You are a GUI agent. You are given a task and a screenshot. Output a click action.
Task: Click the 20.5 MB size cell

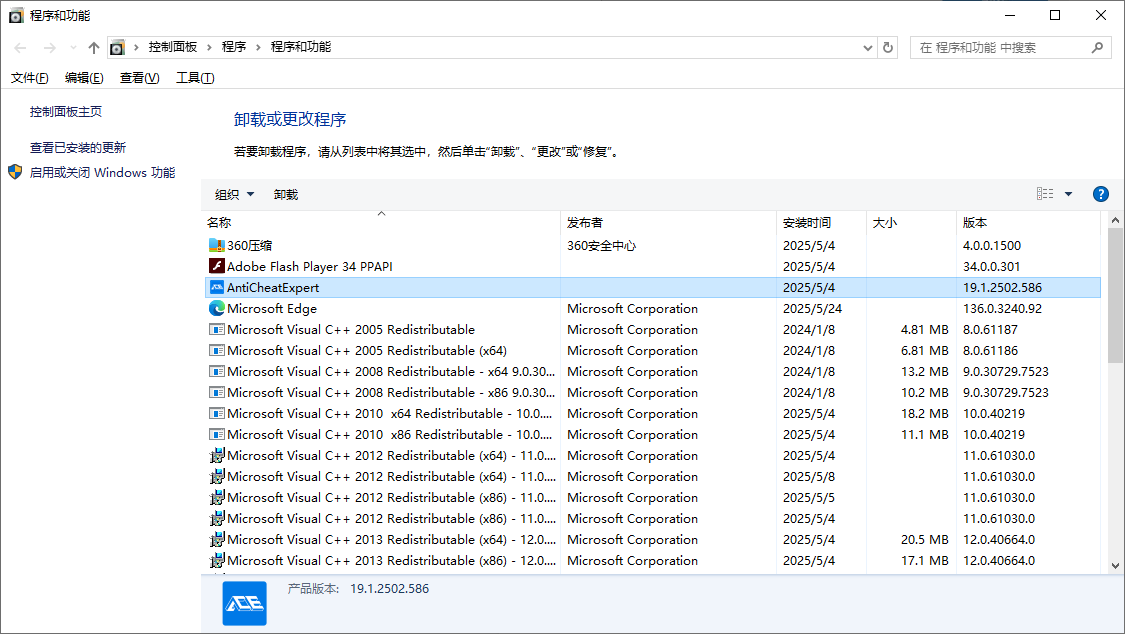pyautogui.click(x=925, y=539)
